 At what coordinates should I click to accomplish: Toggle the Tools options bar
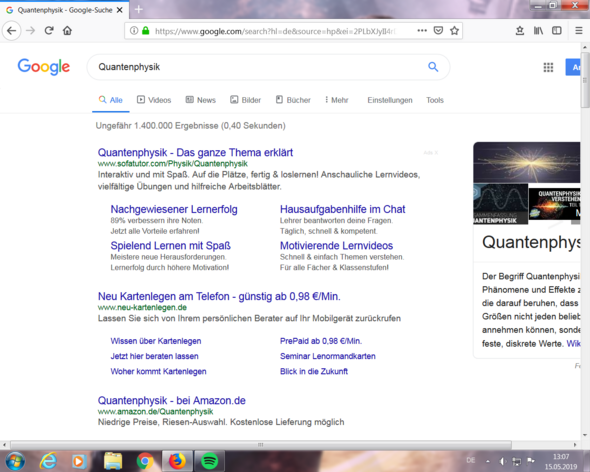point(435,100)
